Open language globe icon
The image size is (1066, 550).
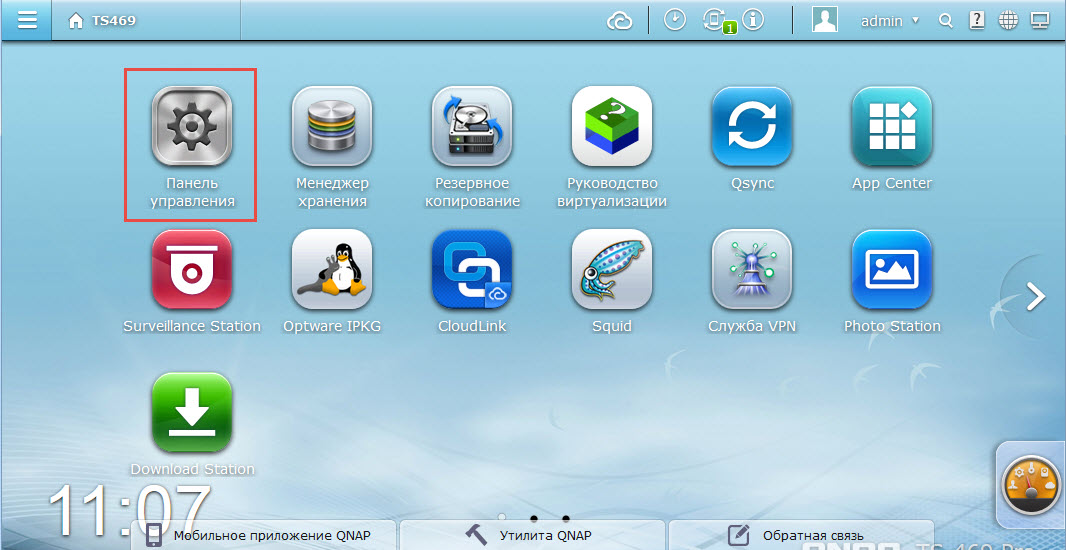click(x=1008, y=20)
